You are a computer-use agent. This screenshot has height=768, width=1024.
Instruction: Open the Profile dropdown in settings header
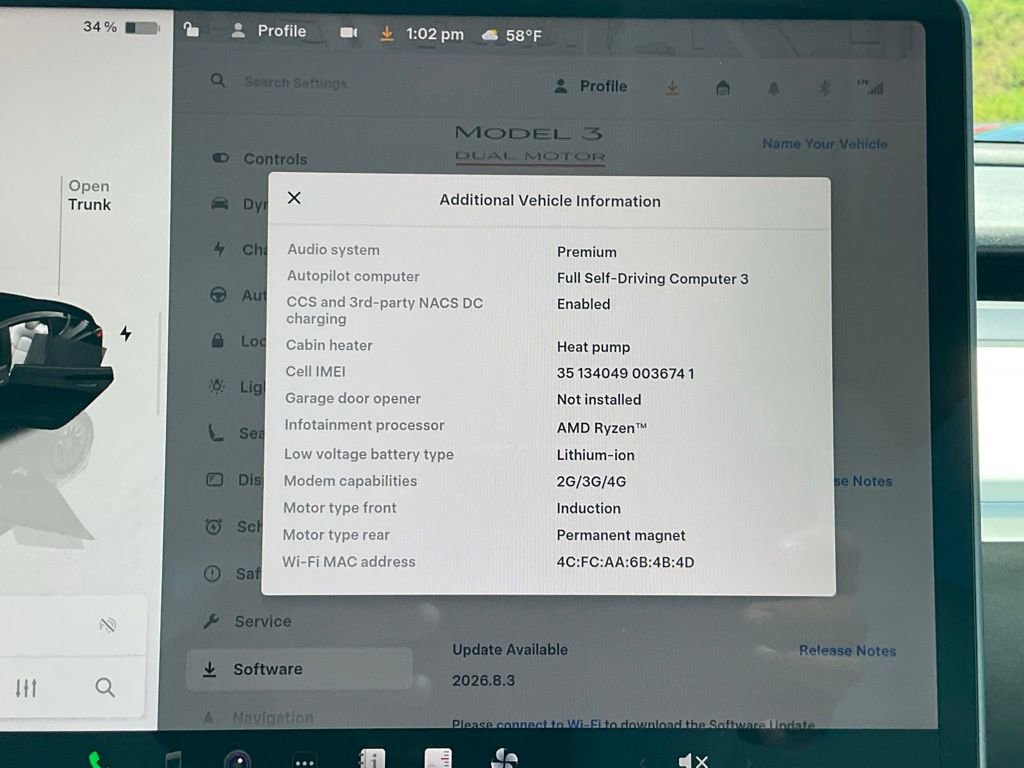[x=591, y=87]
